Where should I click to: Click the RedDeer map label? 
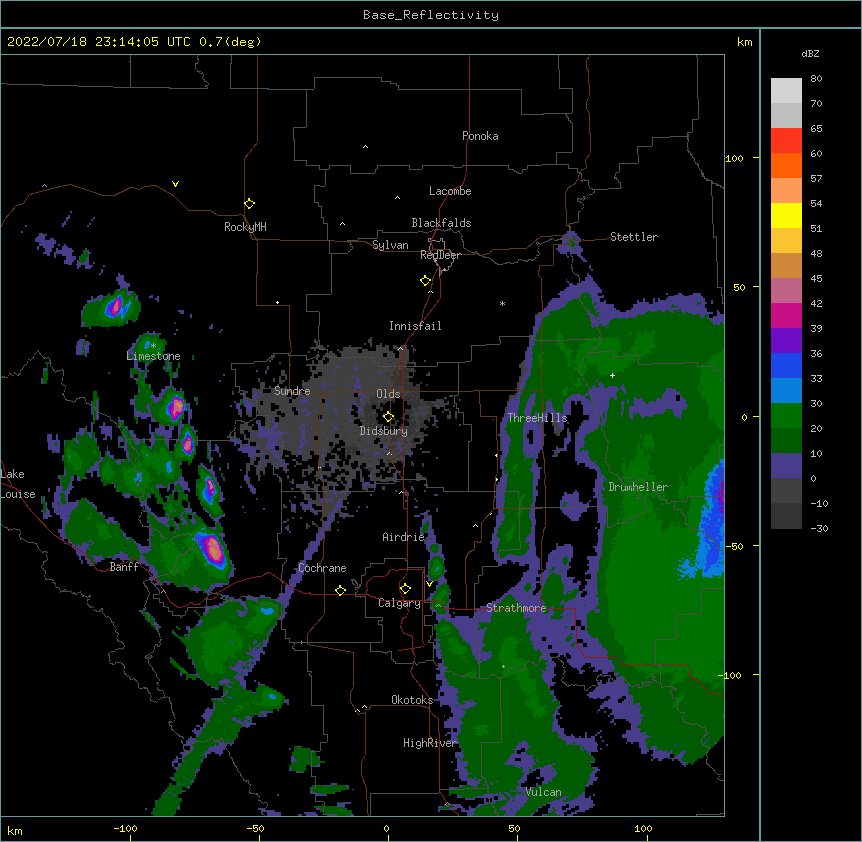click(x=440, y=255)
